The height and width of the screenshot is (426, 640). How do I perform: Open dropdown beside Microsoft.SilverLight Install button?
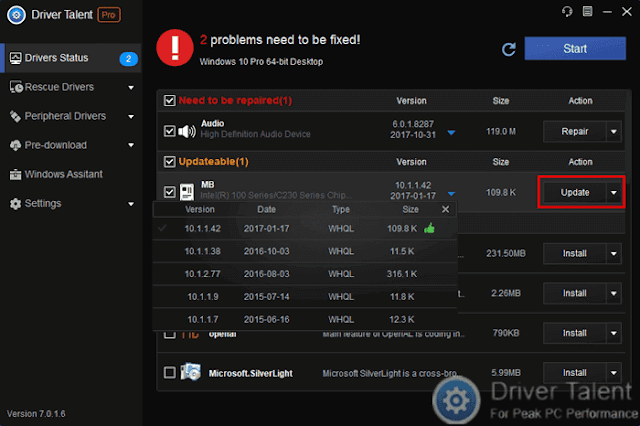[x=613, y=373]
